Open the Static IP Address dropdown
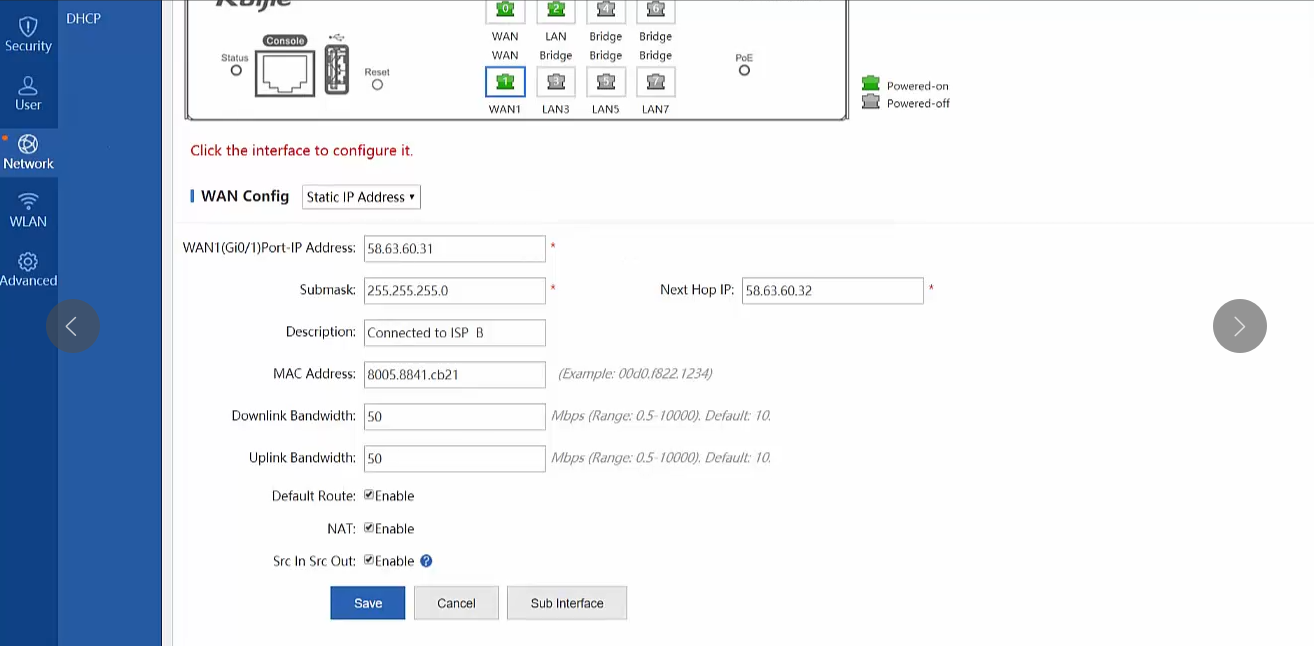 [361, 197]
